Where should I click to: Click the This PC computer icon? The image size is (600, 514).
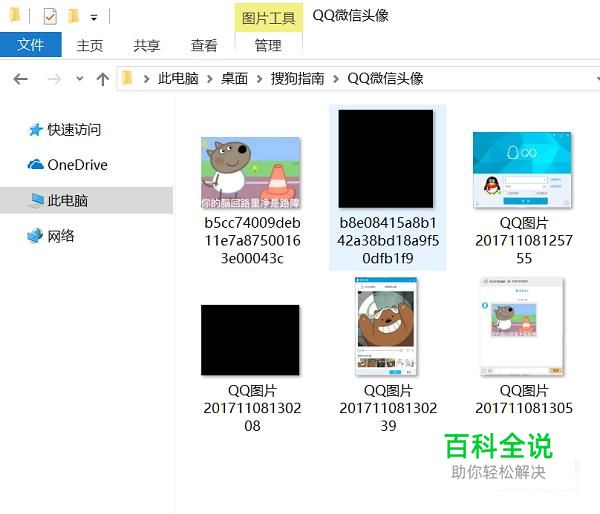click(37, 200)
